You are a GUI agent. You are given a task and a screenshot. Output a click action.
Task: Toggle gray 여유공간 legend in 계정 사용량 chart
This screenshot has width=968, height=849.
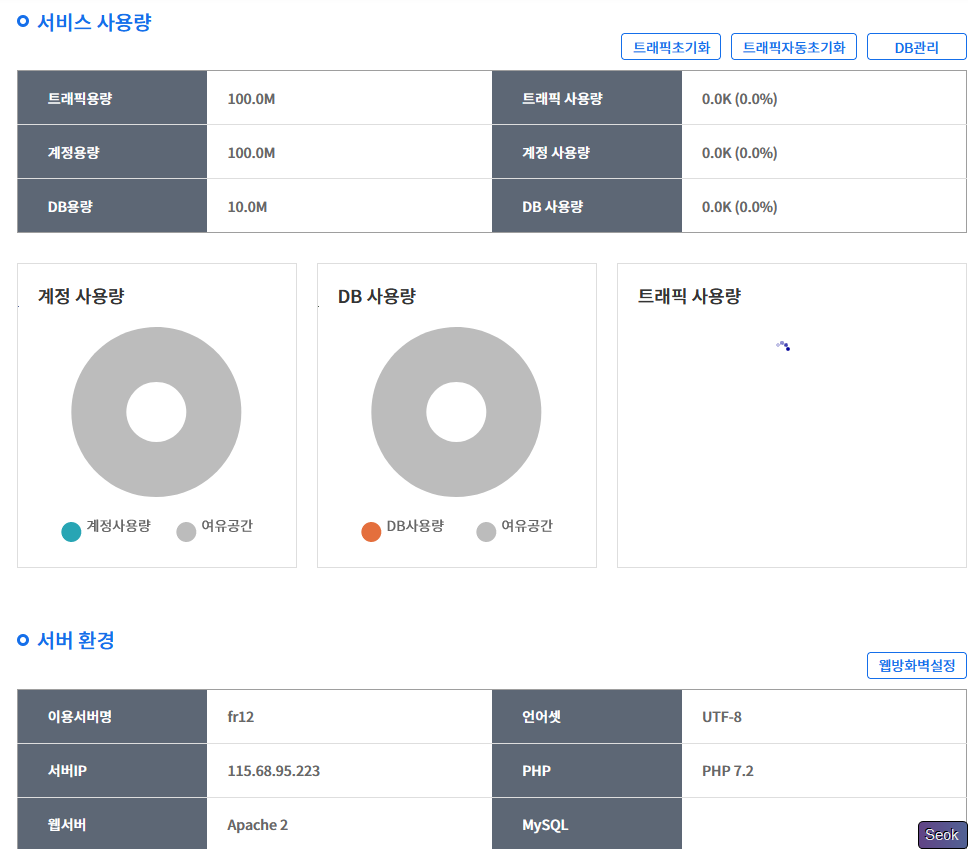(x=186, y=532)
